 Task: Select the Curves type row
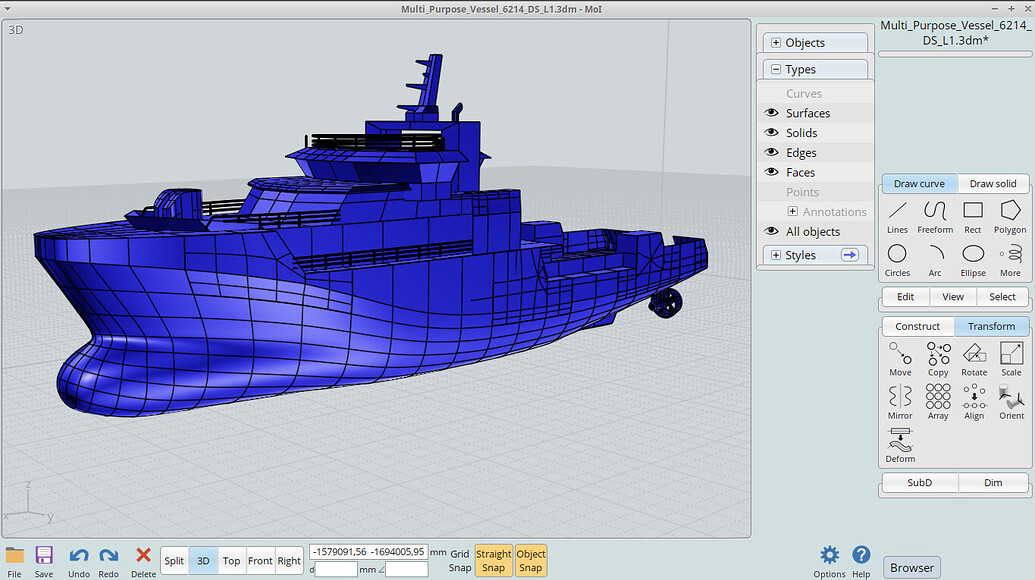815,93
